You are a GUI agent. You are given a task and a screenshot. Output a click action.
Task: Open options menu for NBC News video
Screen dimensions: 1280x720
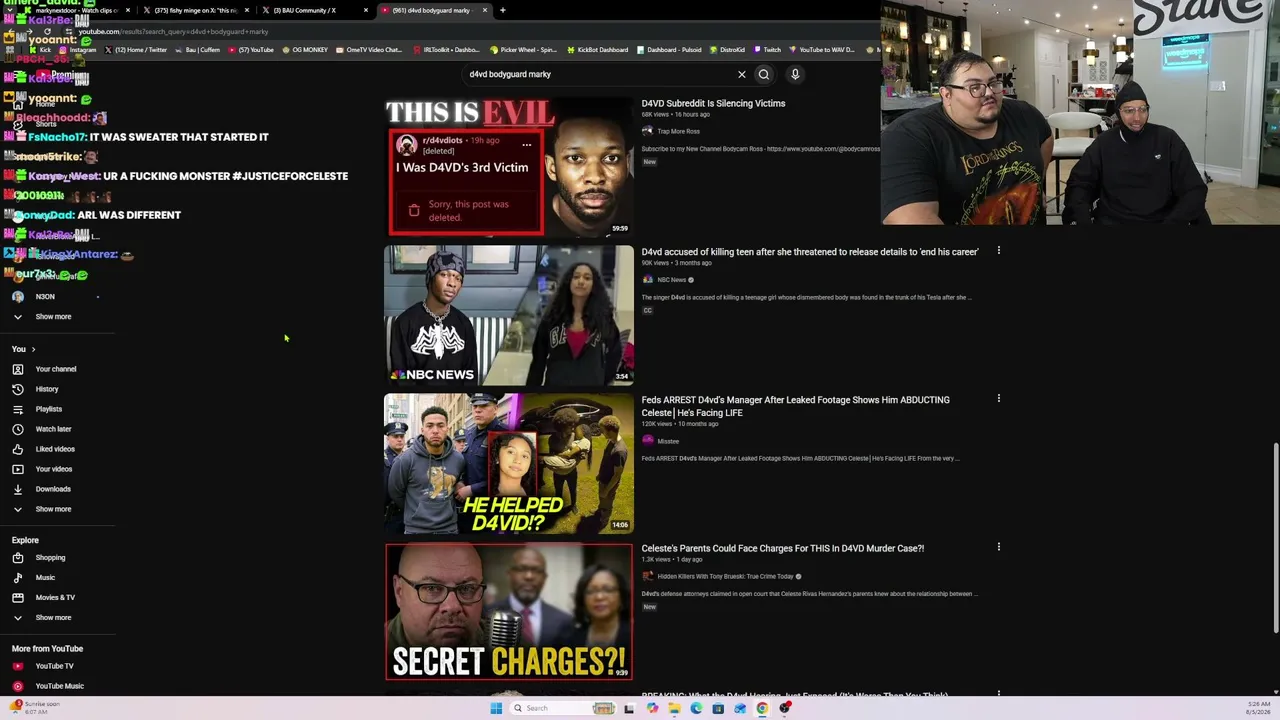pos(998,251)
